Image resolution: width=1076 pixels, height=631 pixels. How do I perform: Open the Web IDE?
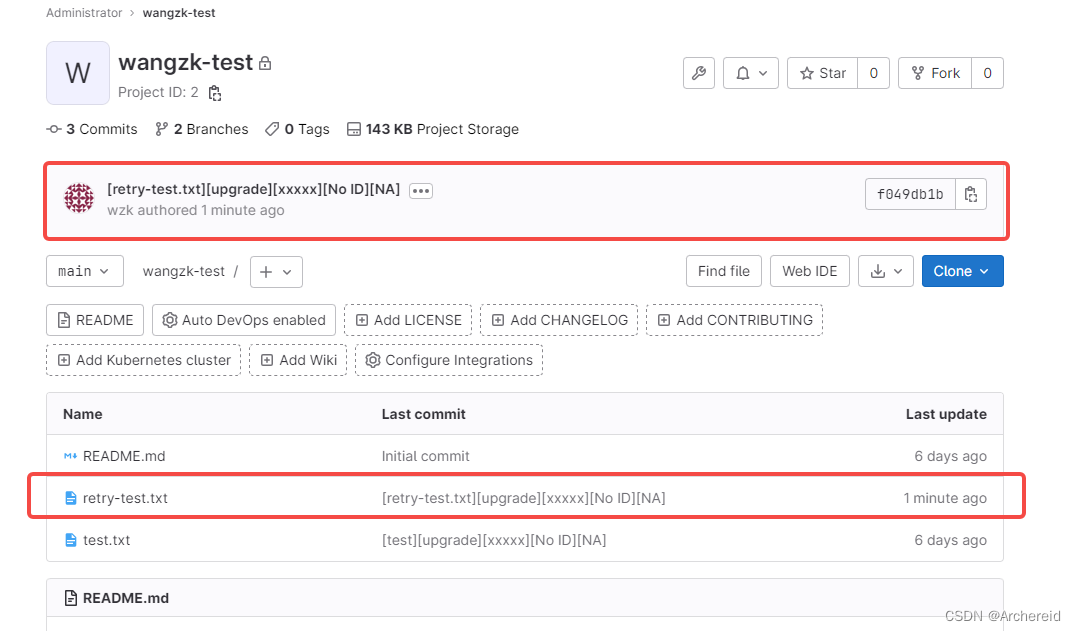point(809,271)
